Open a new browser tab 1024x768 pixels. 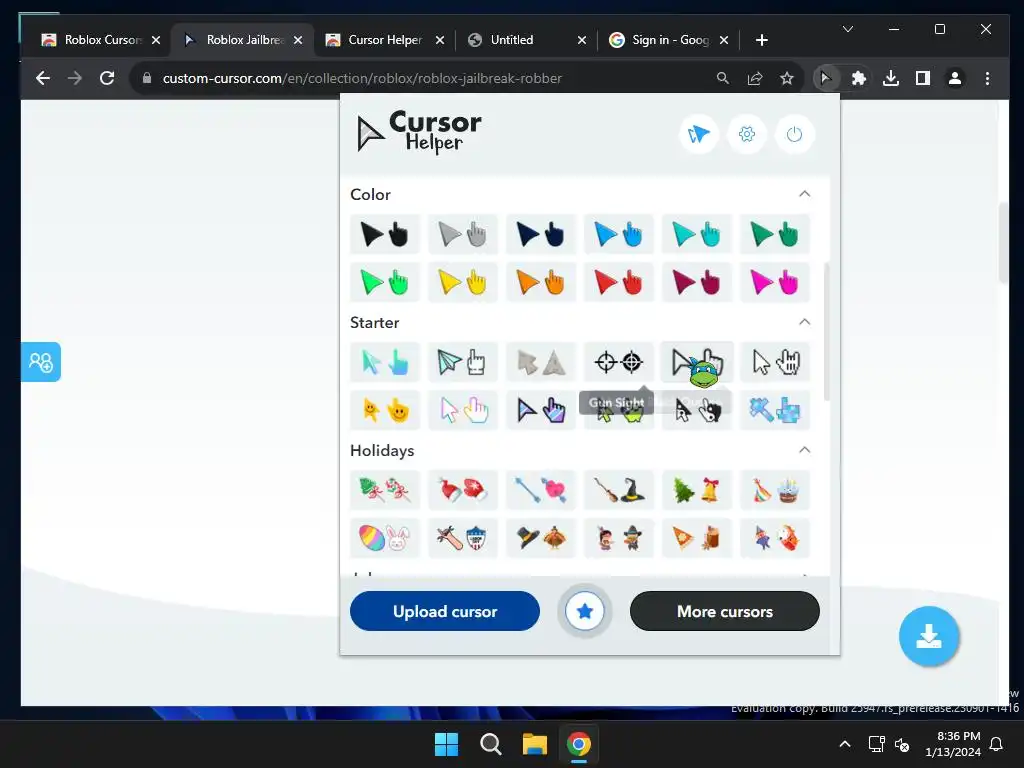[x=761, y=40]
